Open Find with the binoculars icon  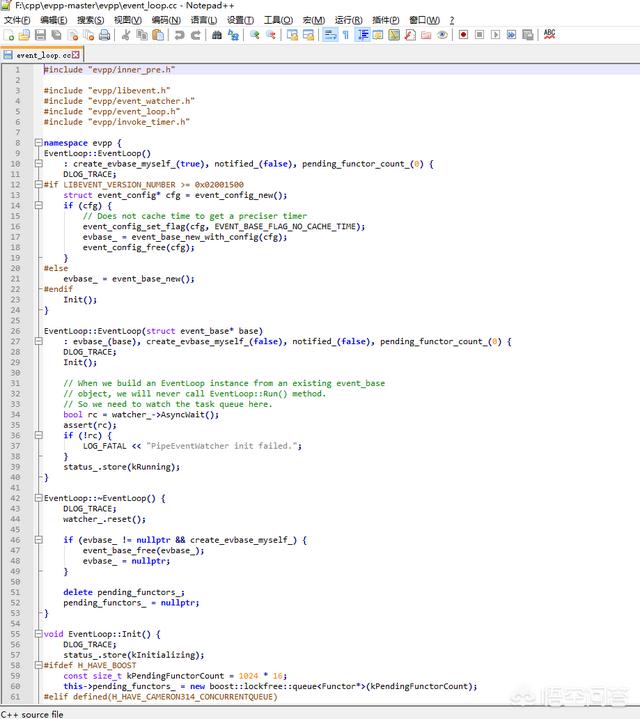(217, 35)
